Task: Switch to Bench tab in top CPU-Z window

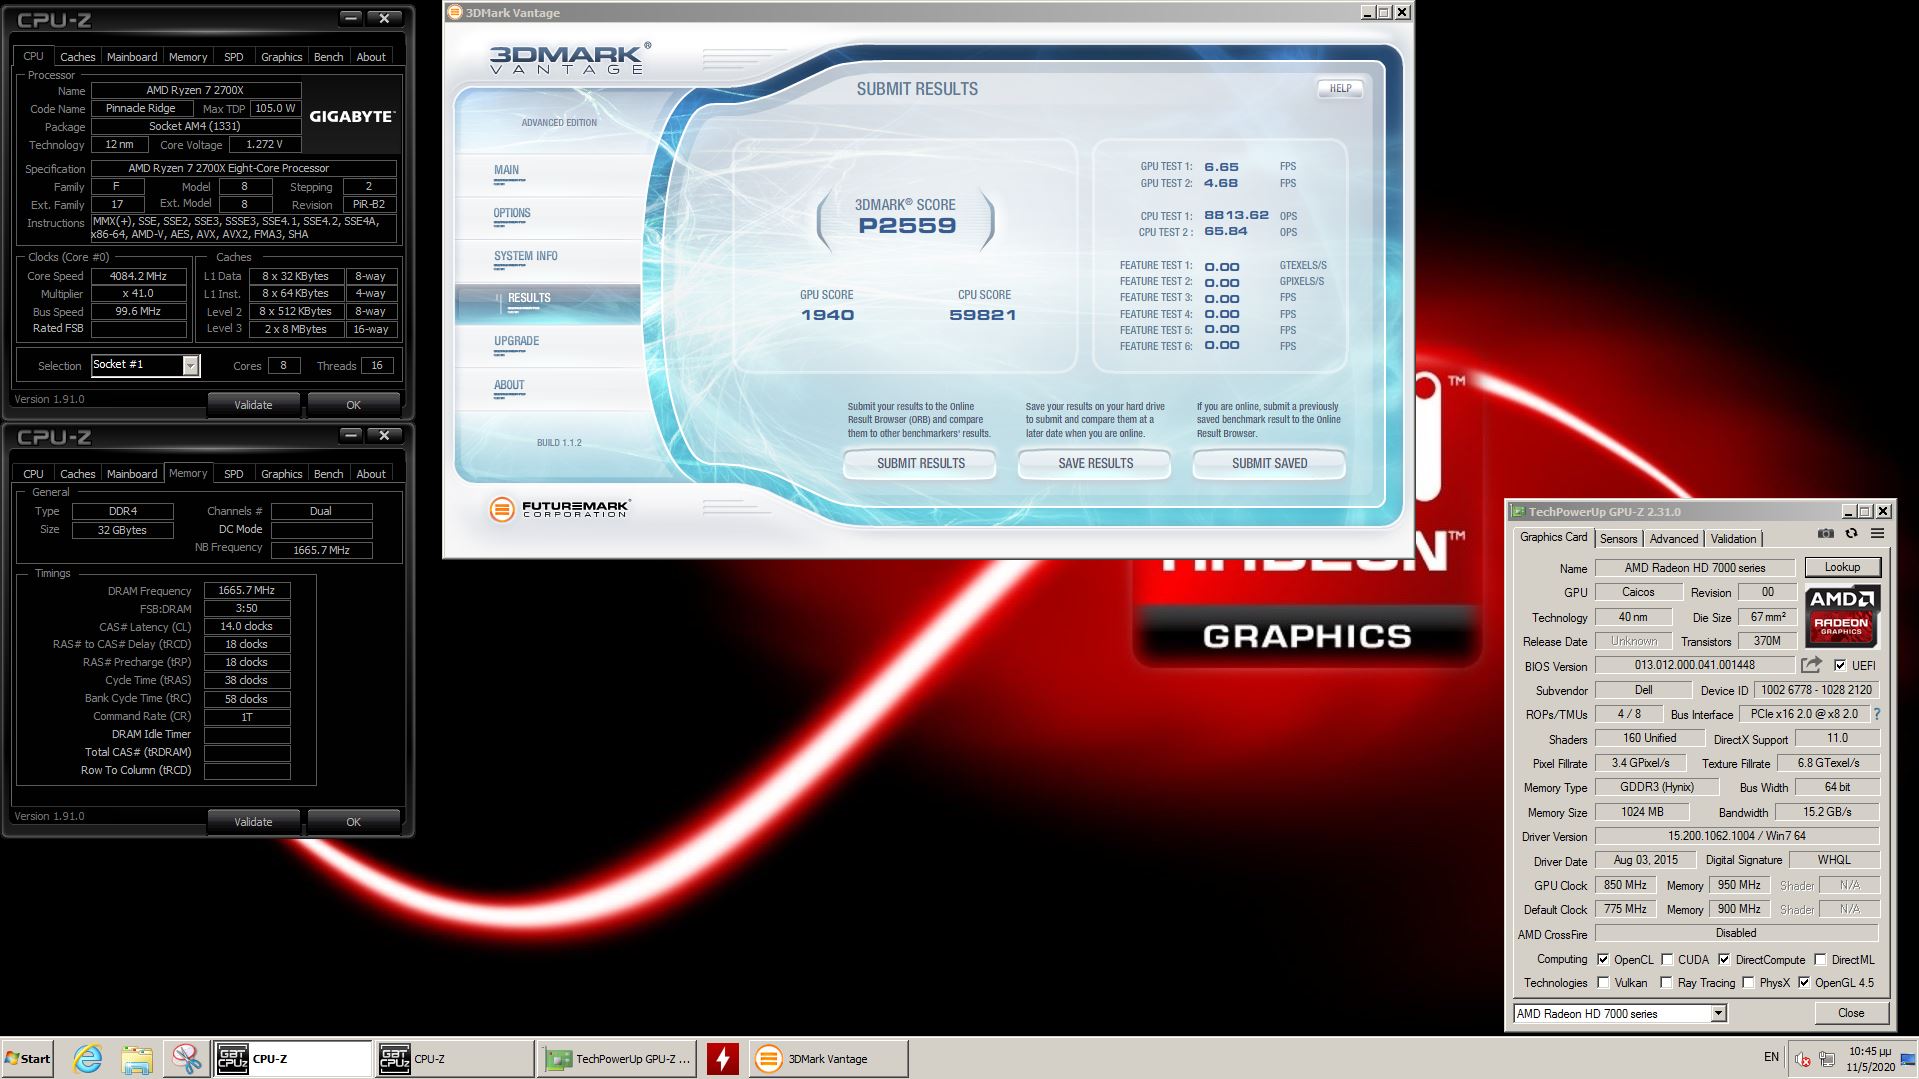Action: coord(328,57)
